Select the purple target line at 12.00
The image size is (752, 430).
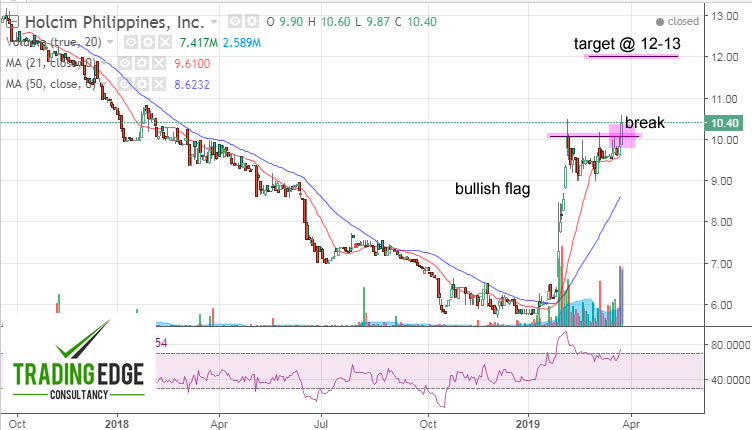point(632,57)
